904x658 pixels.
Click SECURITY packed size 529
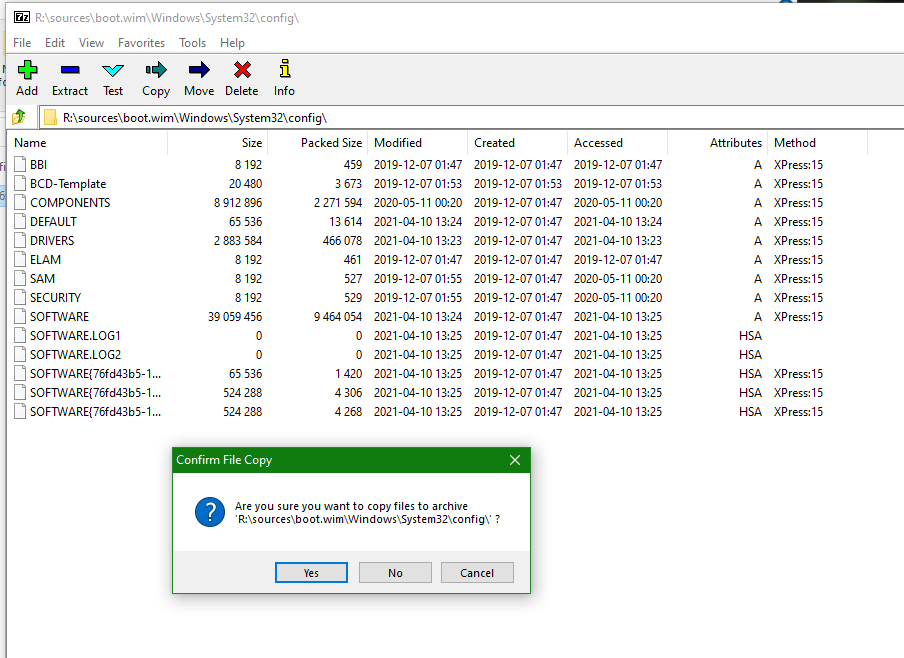pos(353,298)
